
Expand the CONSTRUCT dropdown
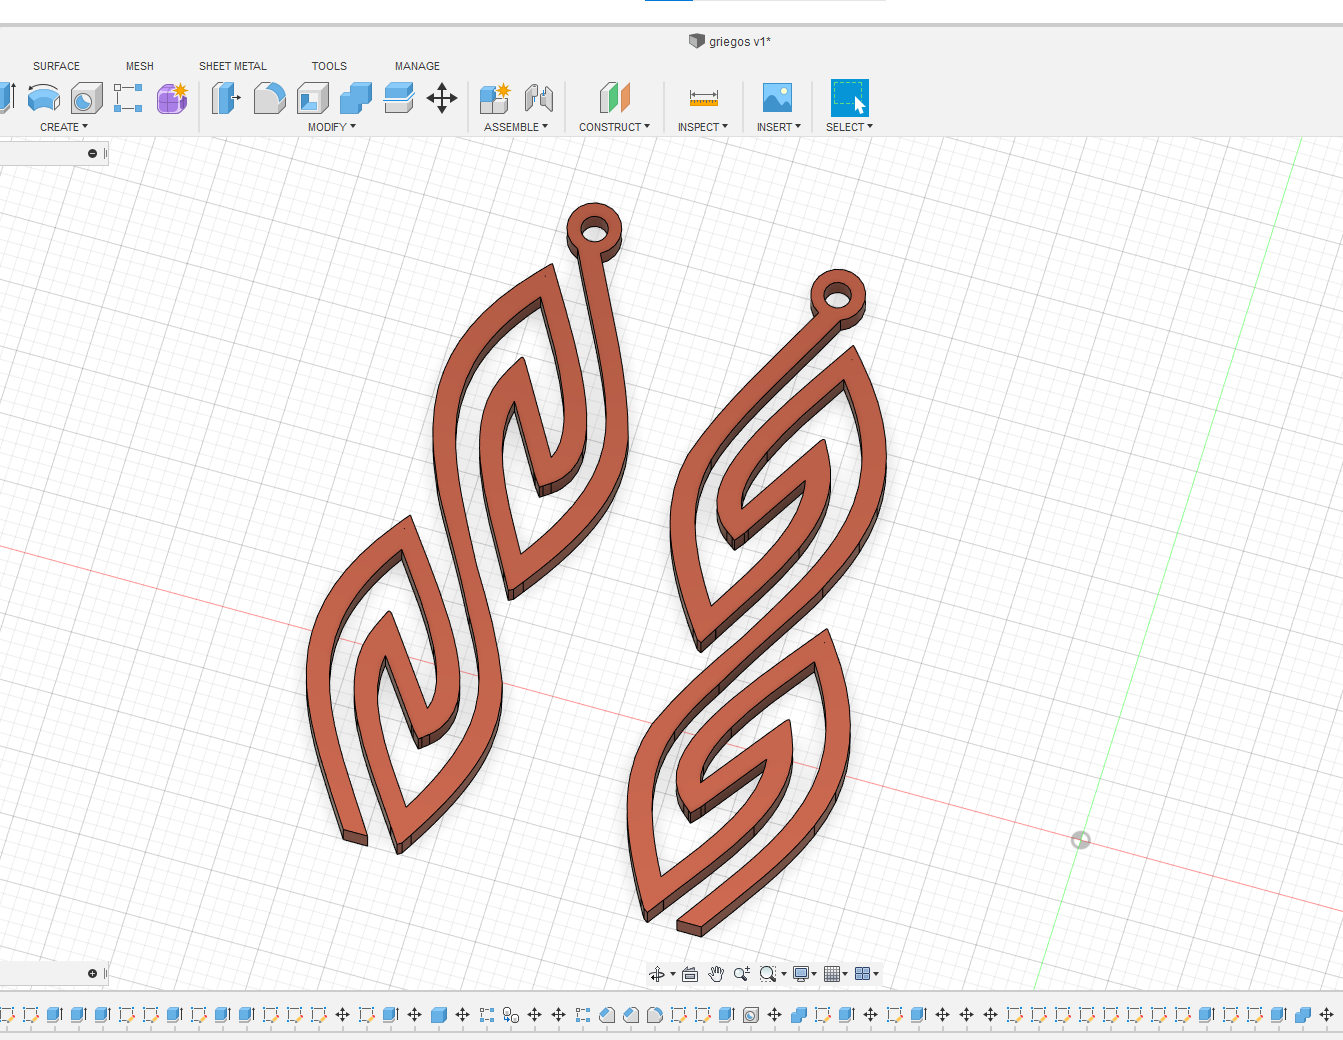coord(615,127)
